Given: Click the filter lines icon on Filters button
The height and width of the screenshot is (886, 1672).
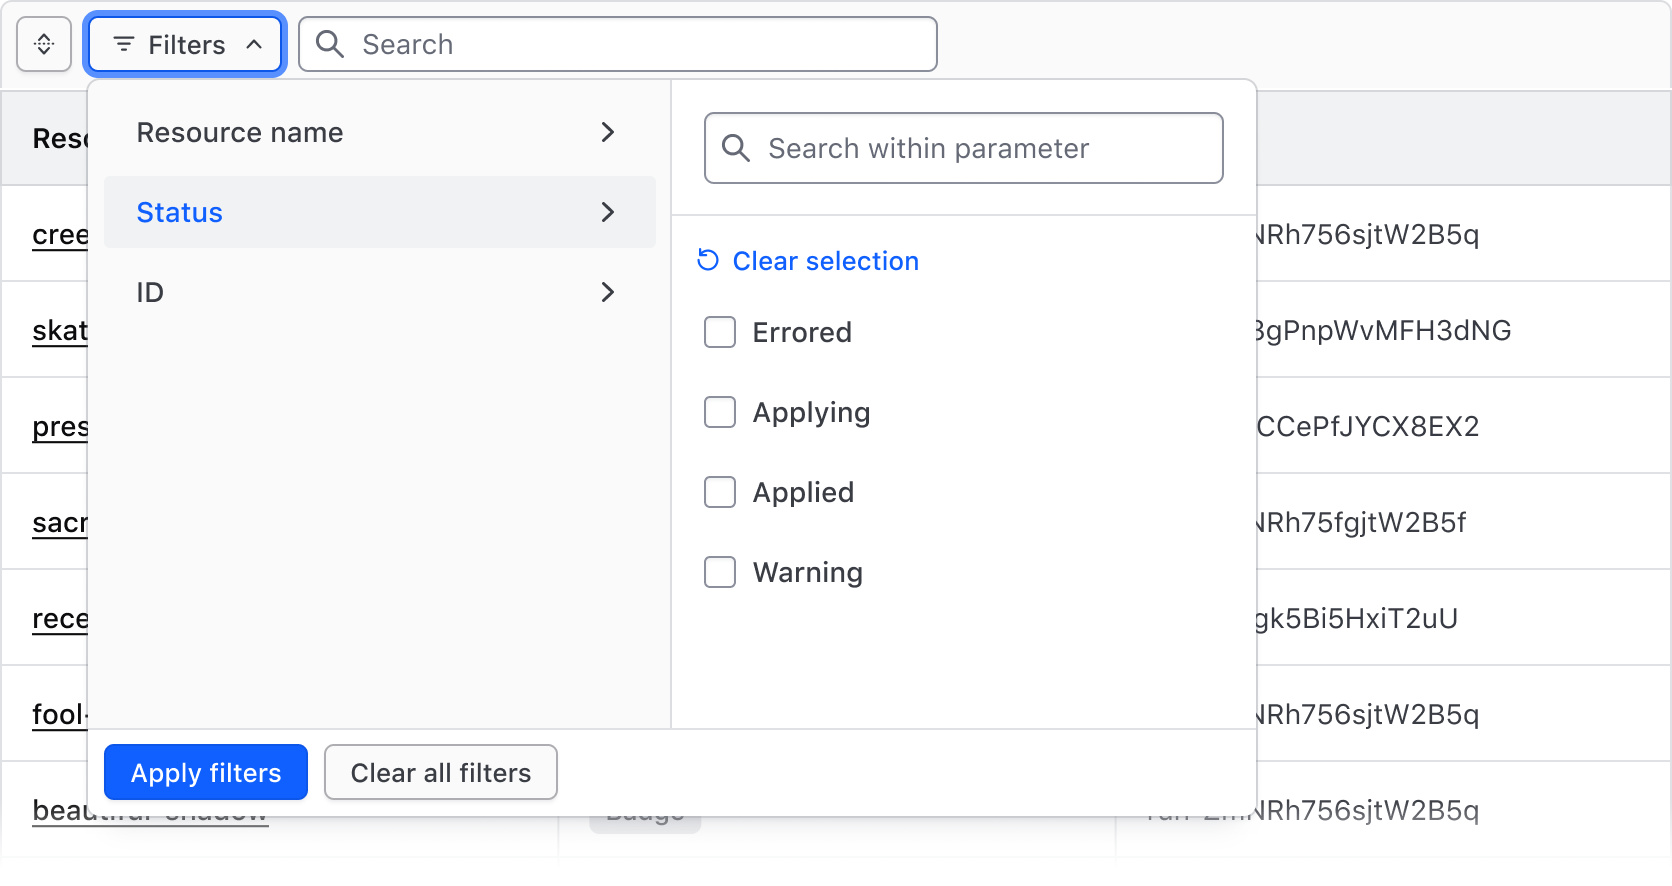Looking at the screenshot, I should (124, 45).
